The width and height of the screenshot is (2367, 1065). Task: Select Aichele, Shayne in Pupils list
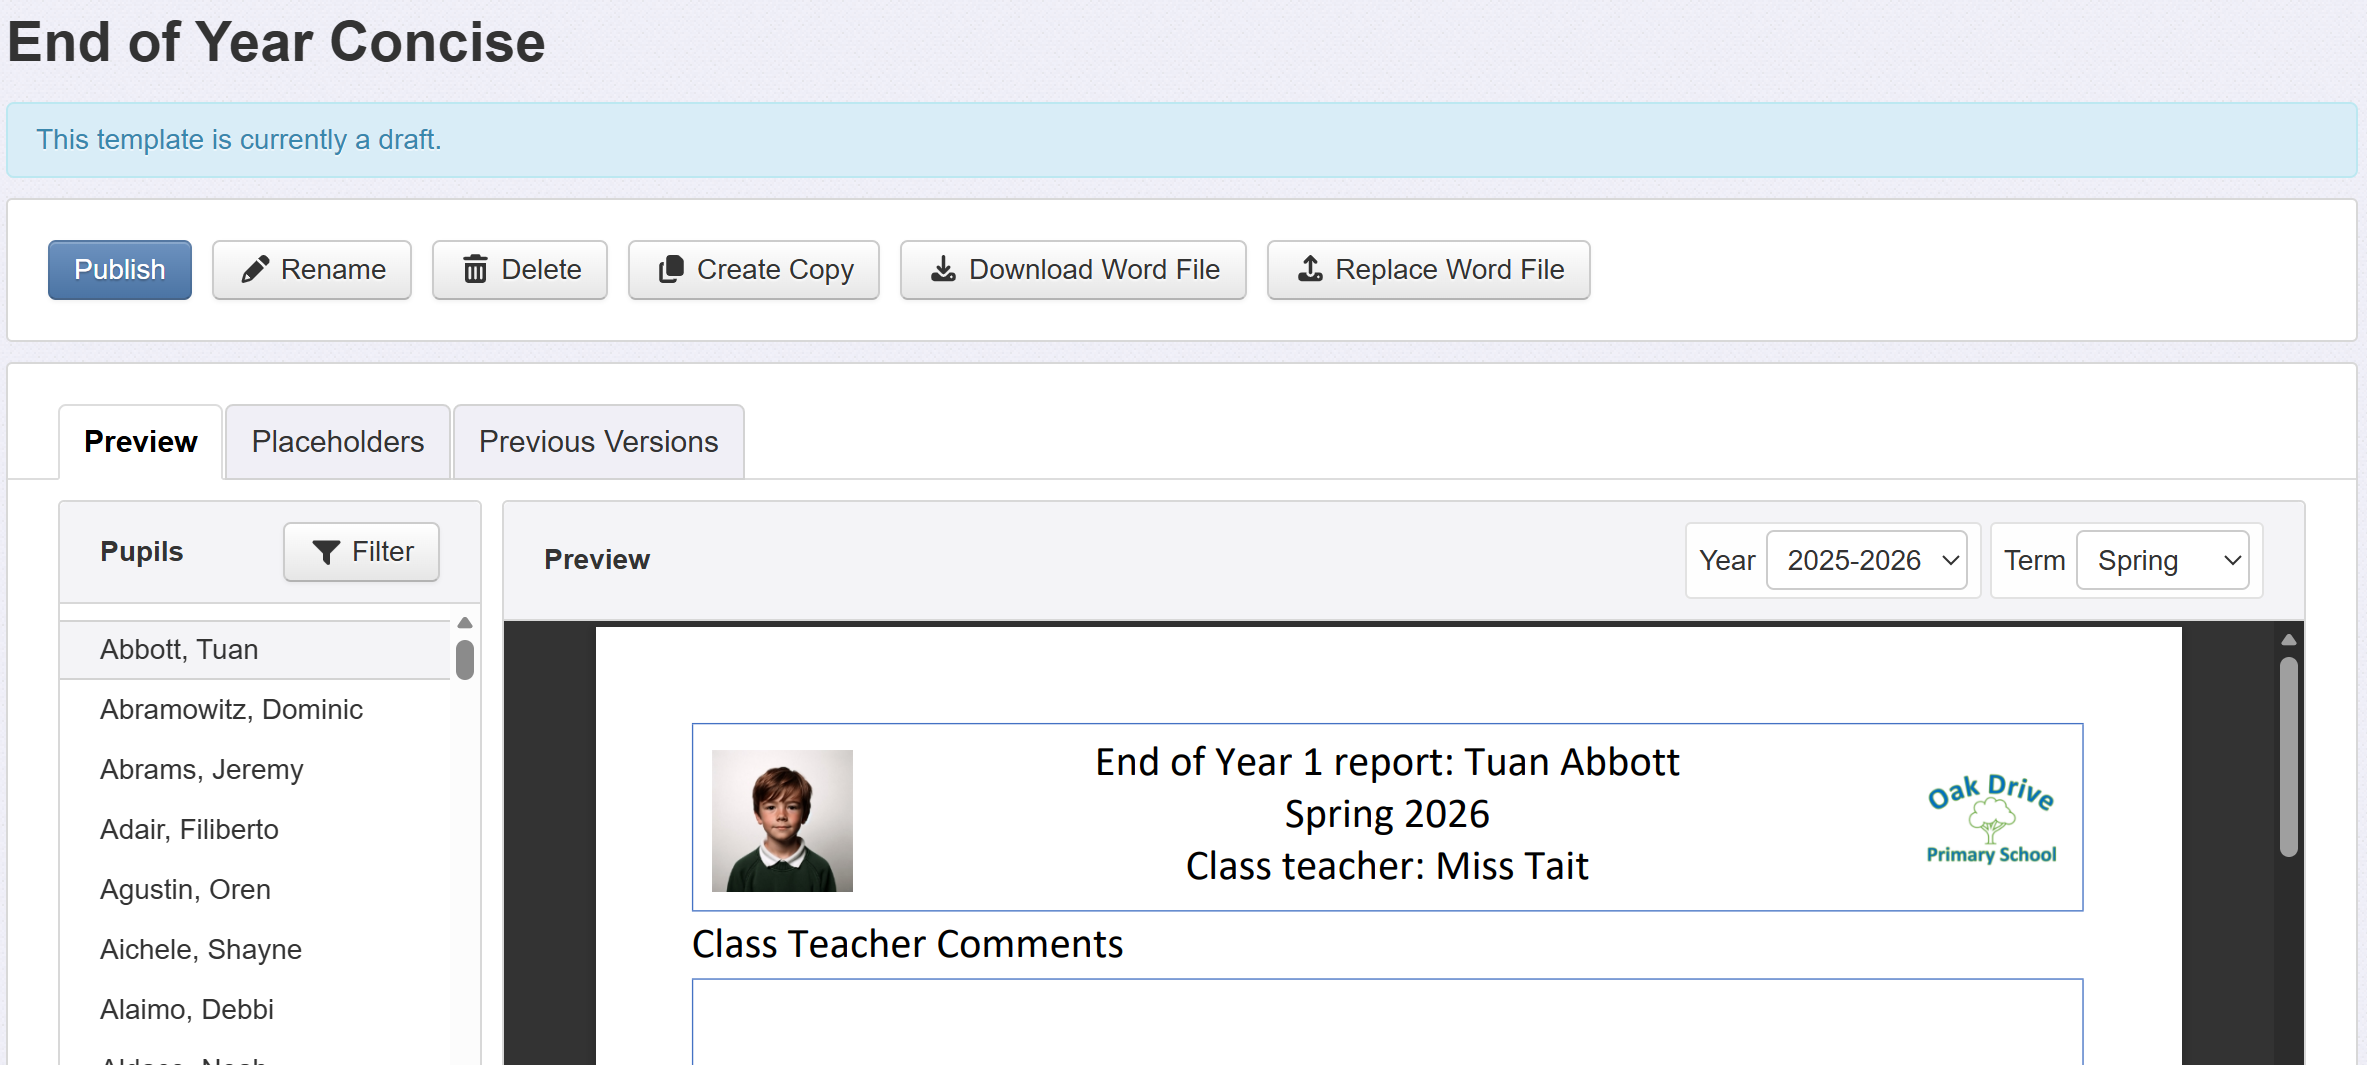click(x=201, y=950)
